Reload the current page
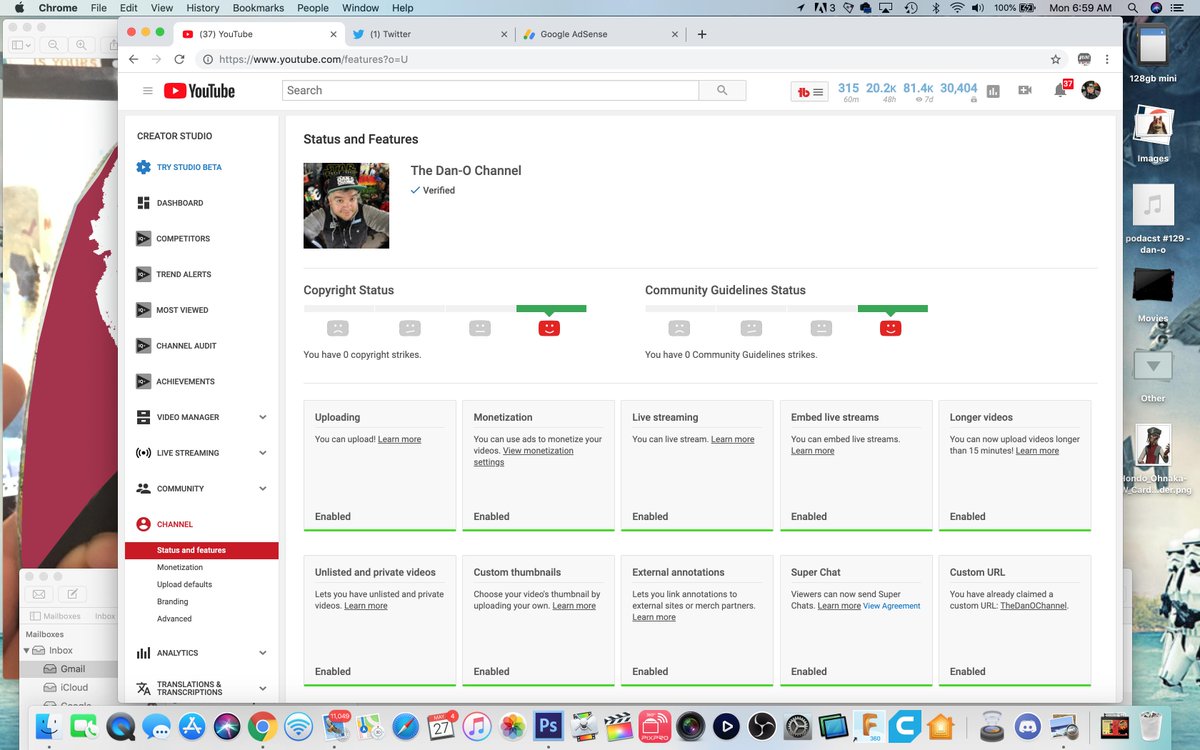1200x750 pixels. click(180, 59)
